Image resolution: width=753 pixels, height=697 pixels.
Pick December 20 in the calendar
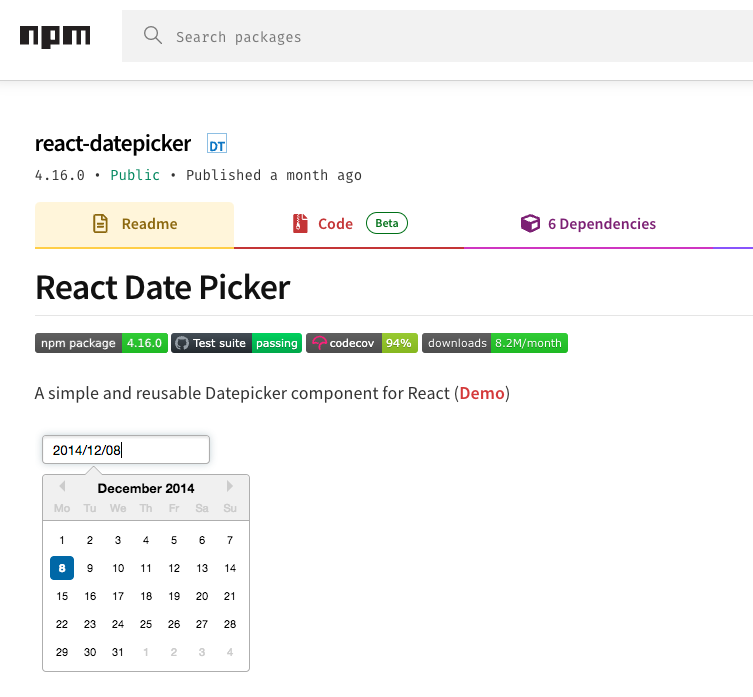pyautogui.click(x=202, y=596)
